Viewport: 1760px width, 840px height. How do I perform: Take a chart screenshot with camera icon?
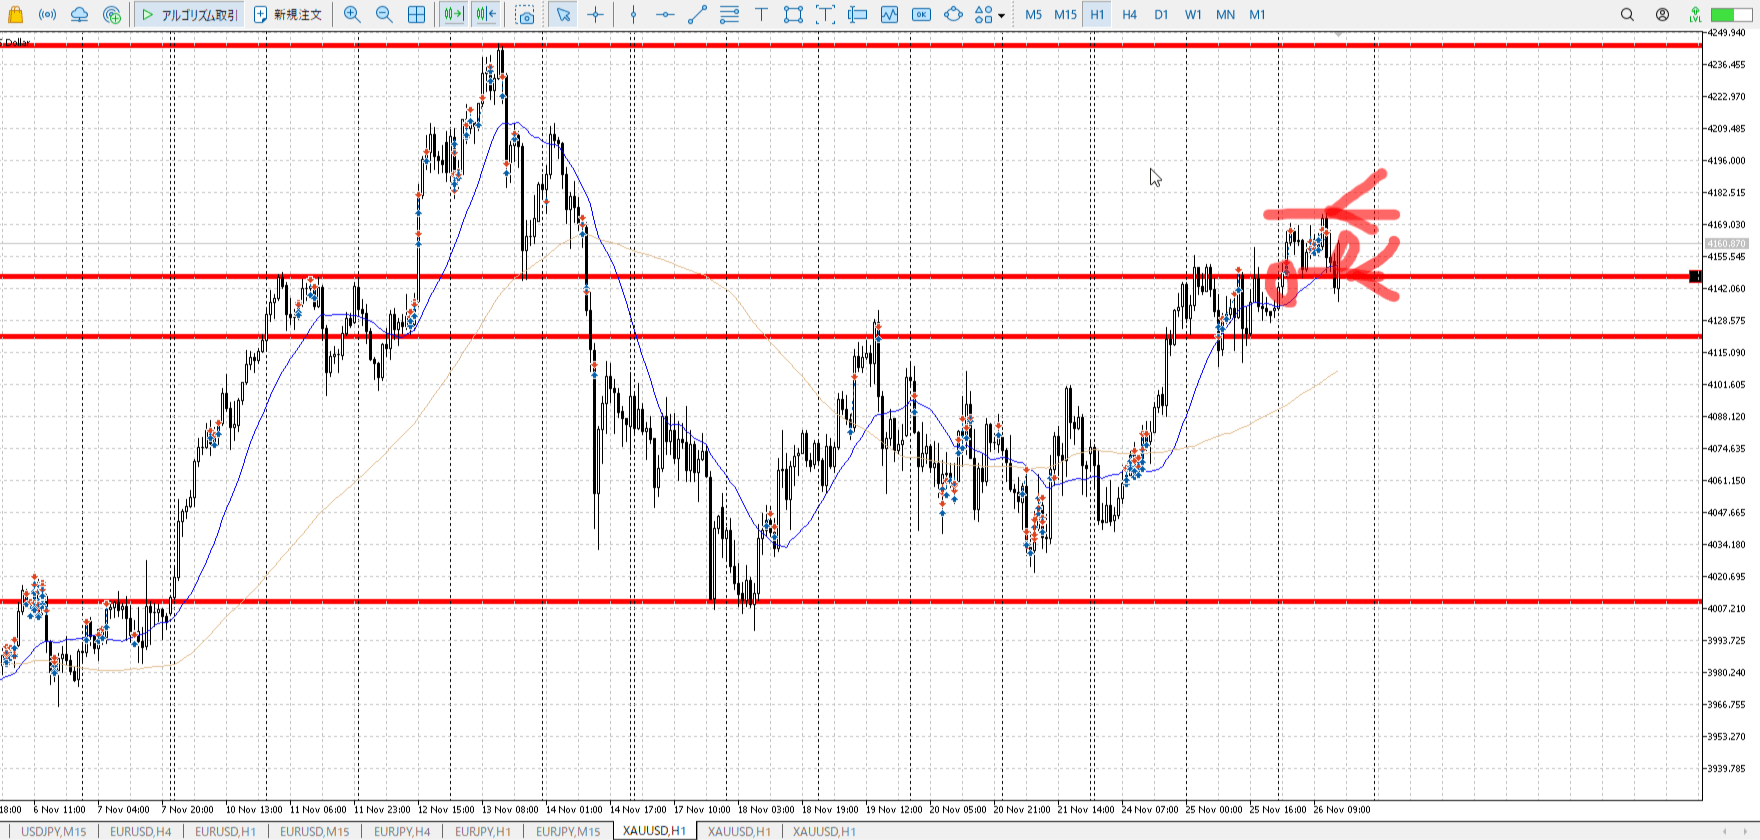coord(525,14)
